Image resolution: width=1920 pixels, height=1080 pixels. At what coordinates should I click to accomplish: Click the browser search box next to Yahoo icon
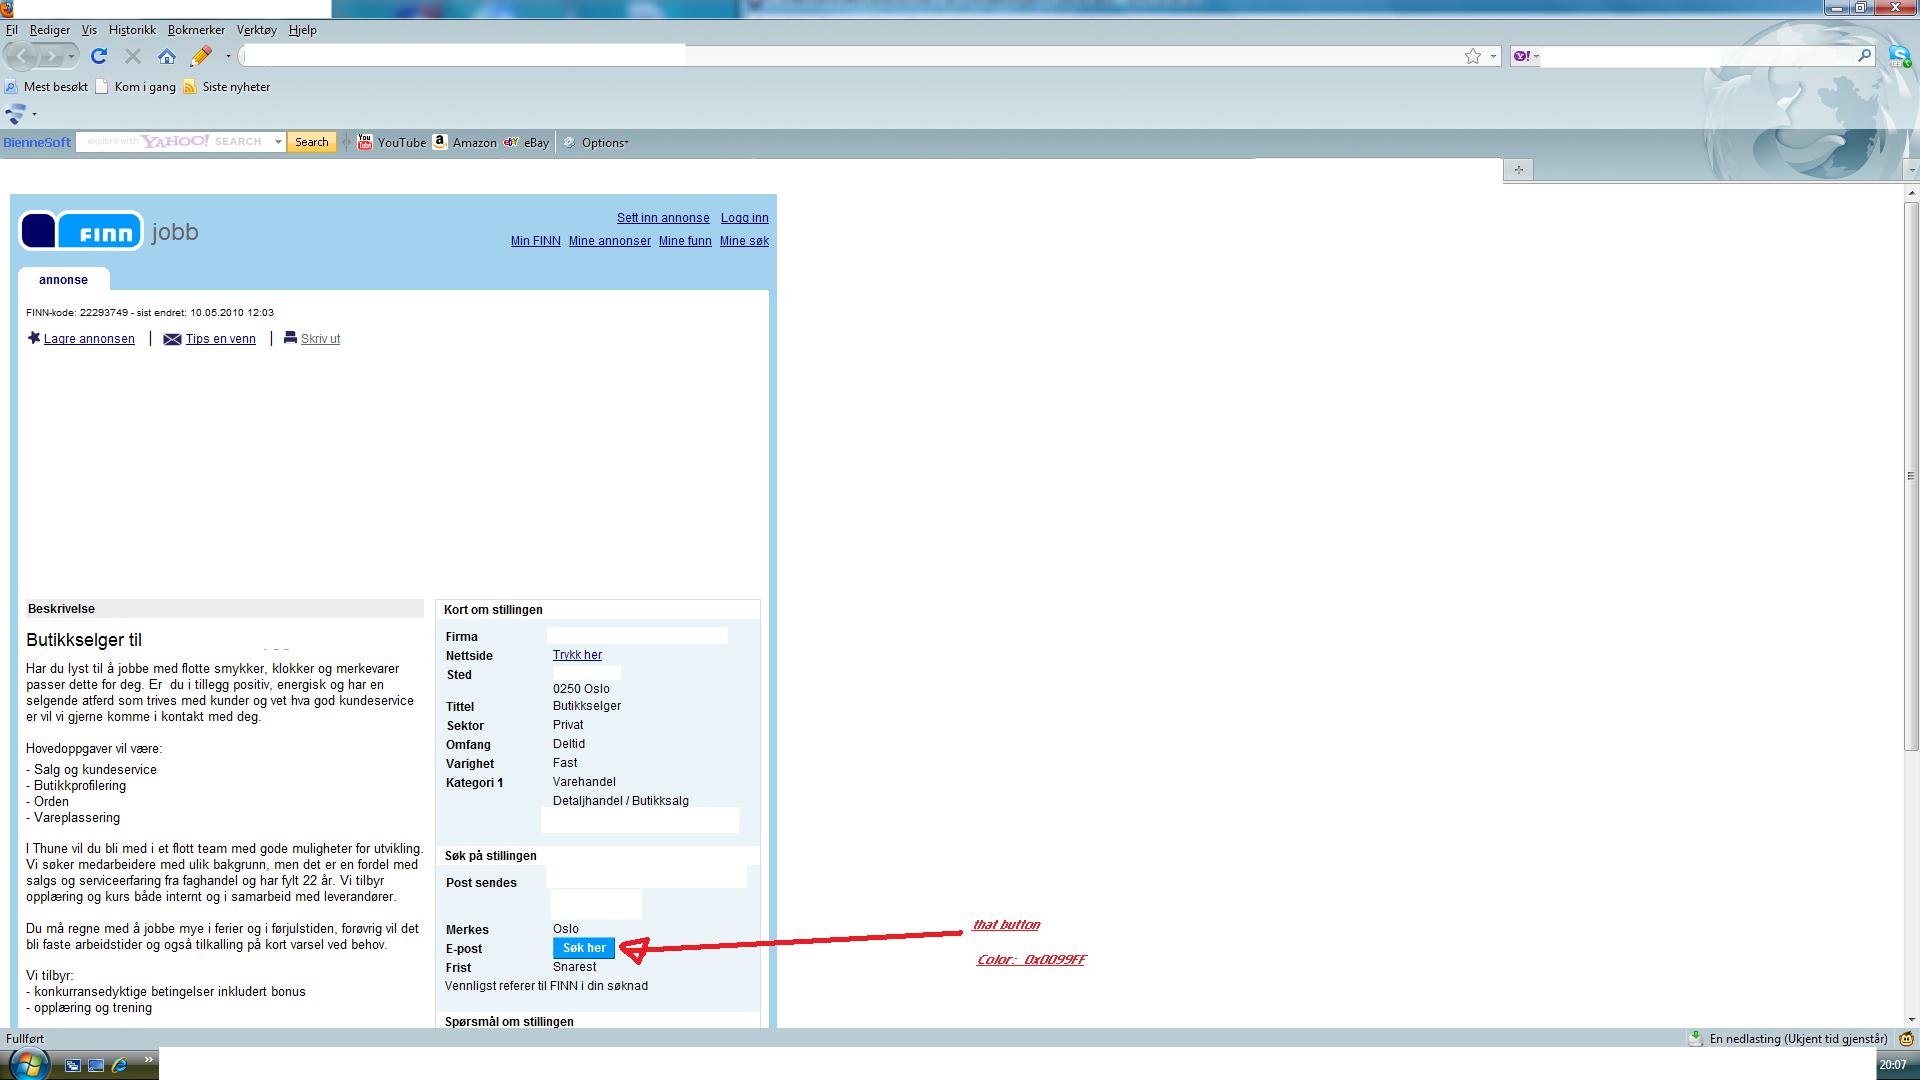pos(1698,56)
